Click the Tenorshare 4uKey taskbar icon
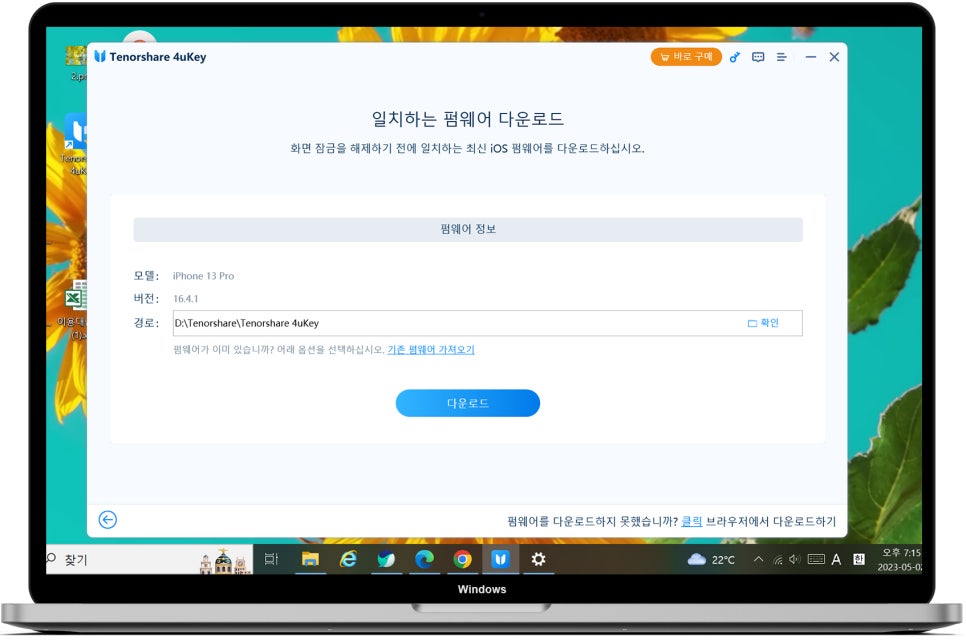 500,559
